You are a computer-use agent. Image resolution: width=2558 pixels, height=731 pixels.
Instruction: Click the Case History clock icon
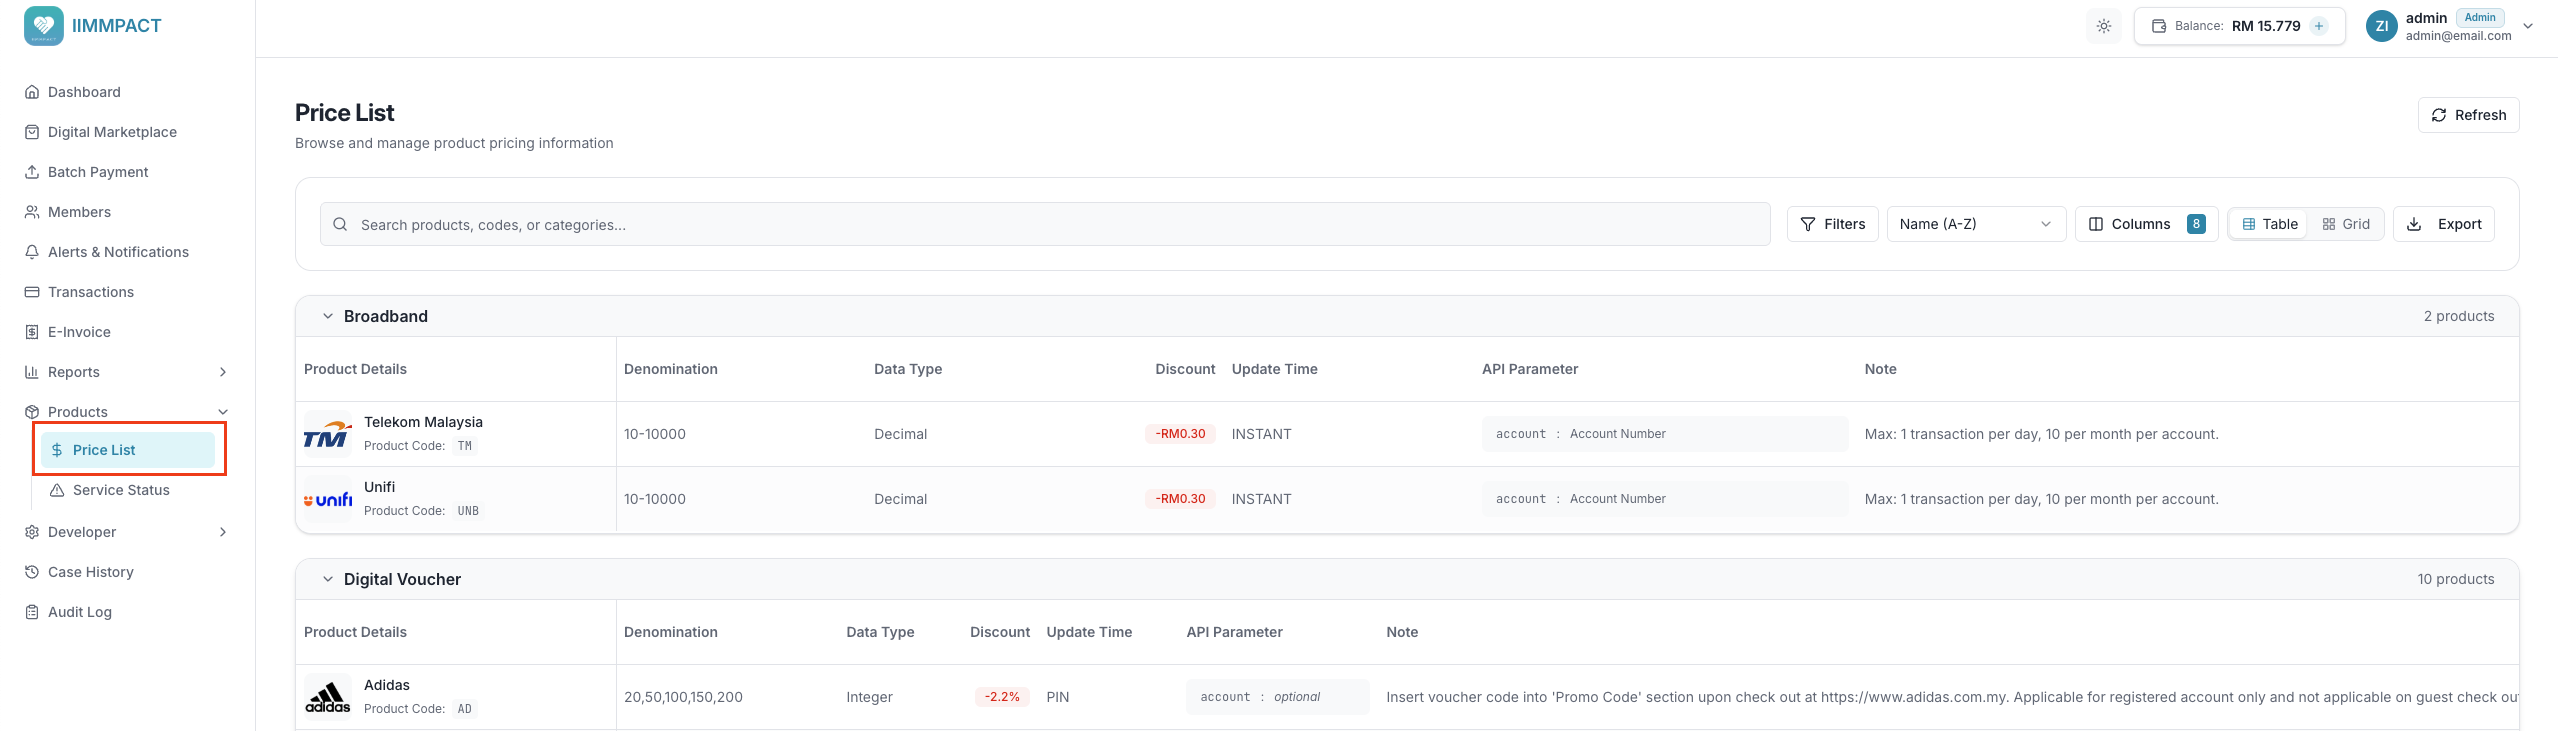coord(32,572)
